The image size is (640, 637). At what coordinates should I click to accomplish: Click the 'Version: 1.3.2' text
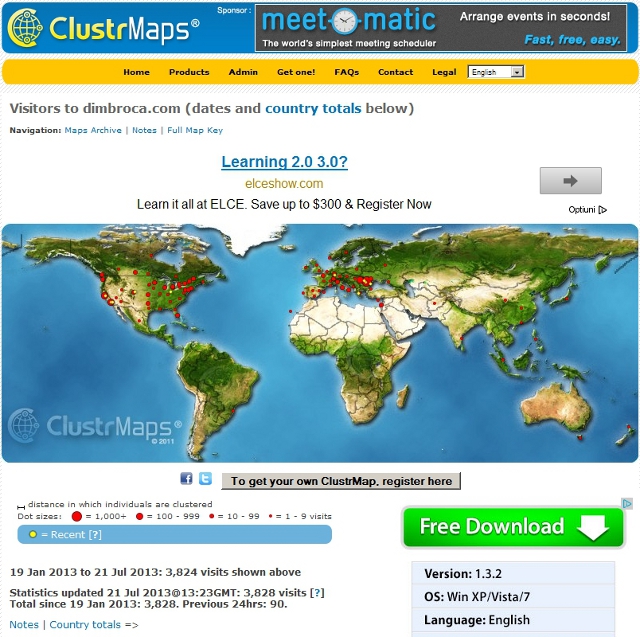463,574
